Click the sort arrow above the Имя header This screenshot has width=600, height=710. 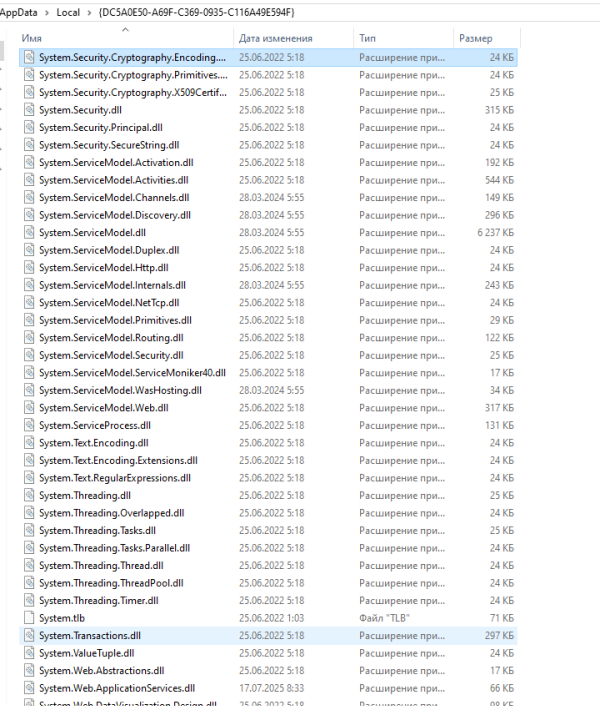click(x=125, y=29)
